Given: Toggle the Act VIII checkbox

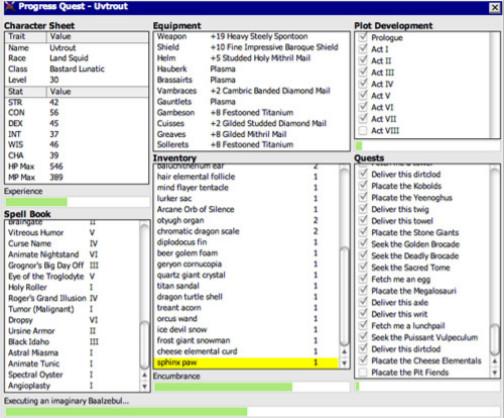Looking at the screenshot, I should (x=363, y=130).
